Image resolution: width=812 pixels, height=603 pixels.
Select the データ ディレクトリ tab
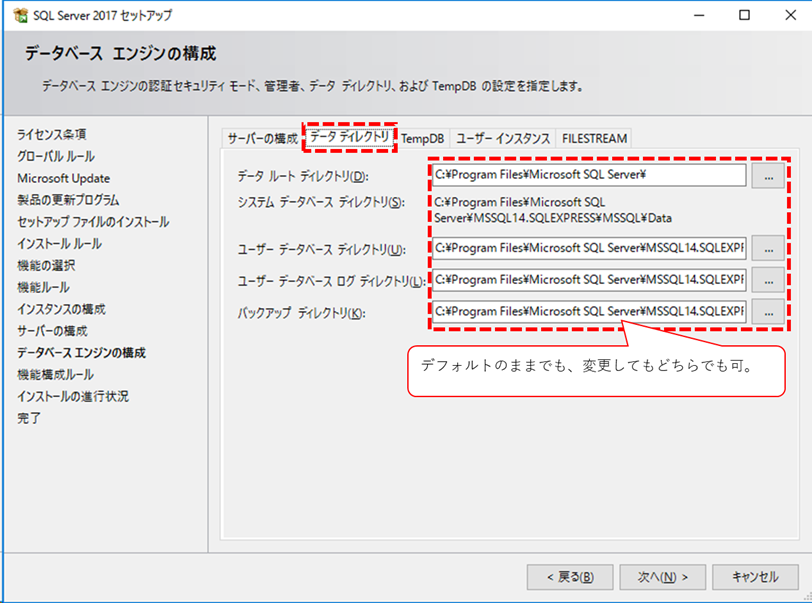point(350,137)
